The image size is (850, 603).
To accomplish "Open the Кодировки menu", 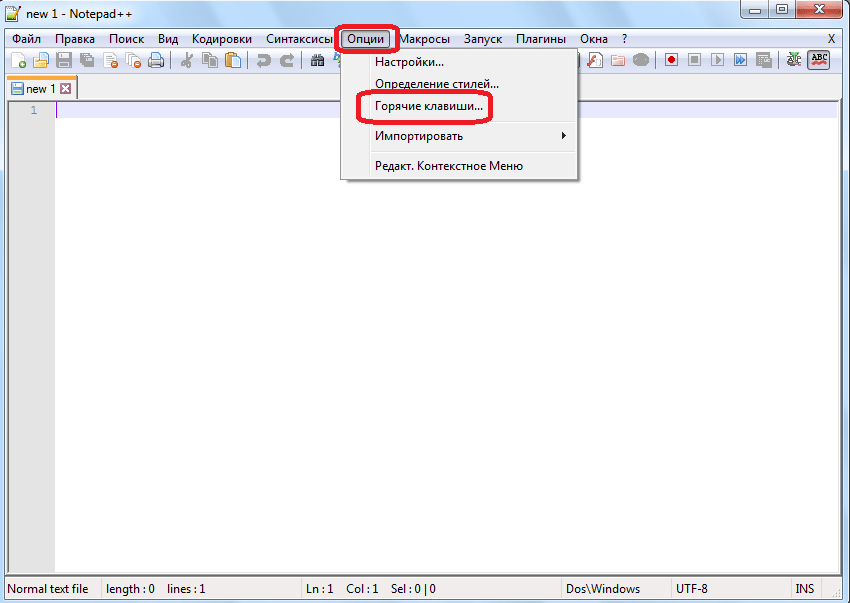I will (x=222, y=39).
